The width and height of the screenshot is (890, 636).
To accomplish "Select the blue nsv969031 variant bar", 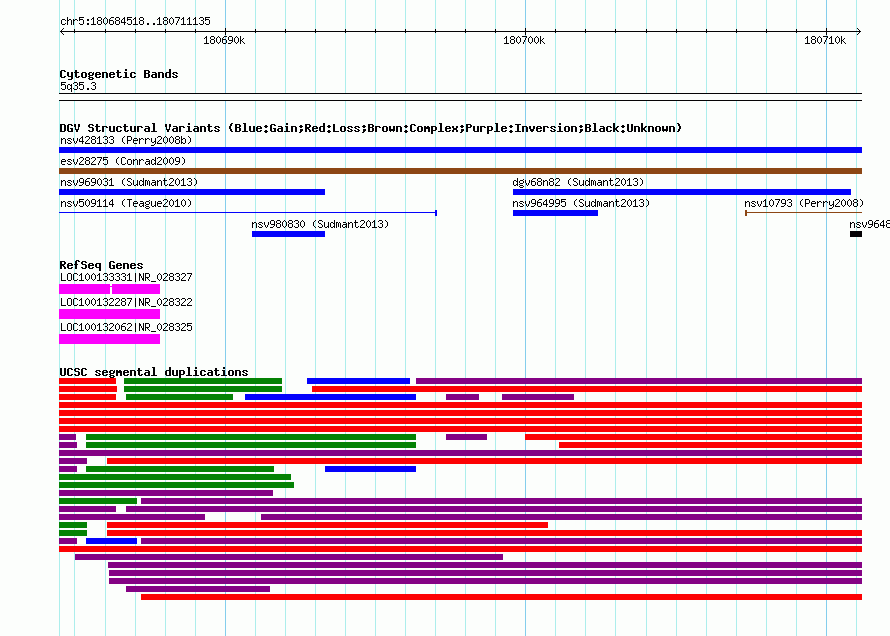I will coord(192,192).
